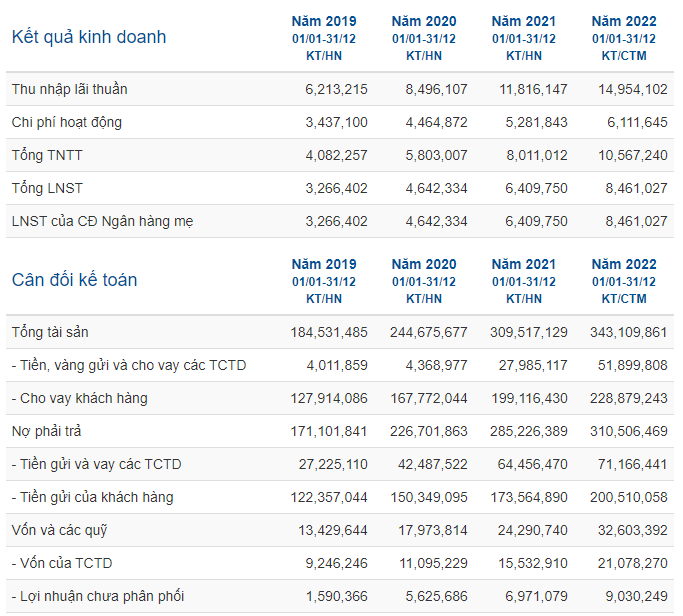The image size is (683, 616).
Task: Click value 309,517,129 in Tổng tài sản row
Action: [x=529, y=332]
